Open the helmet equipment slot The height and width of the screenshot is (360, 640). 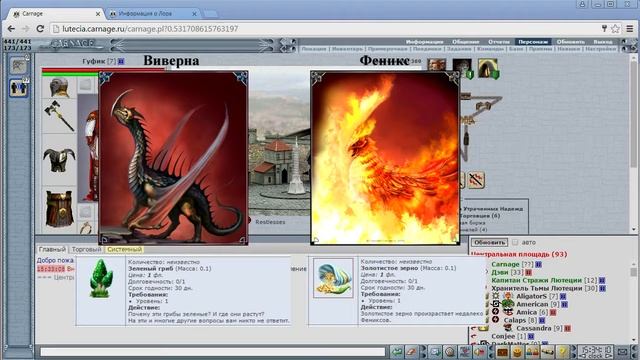coord(59,87)
